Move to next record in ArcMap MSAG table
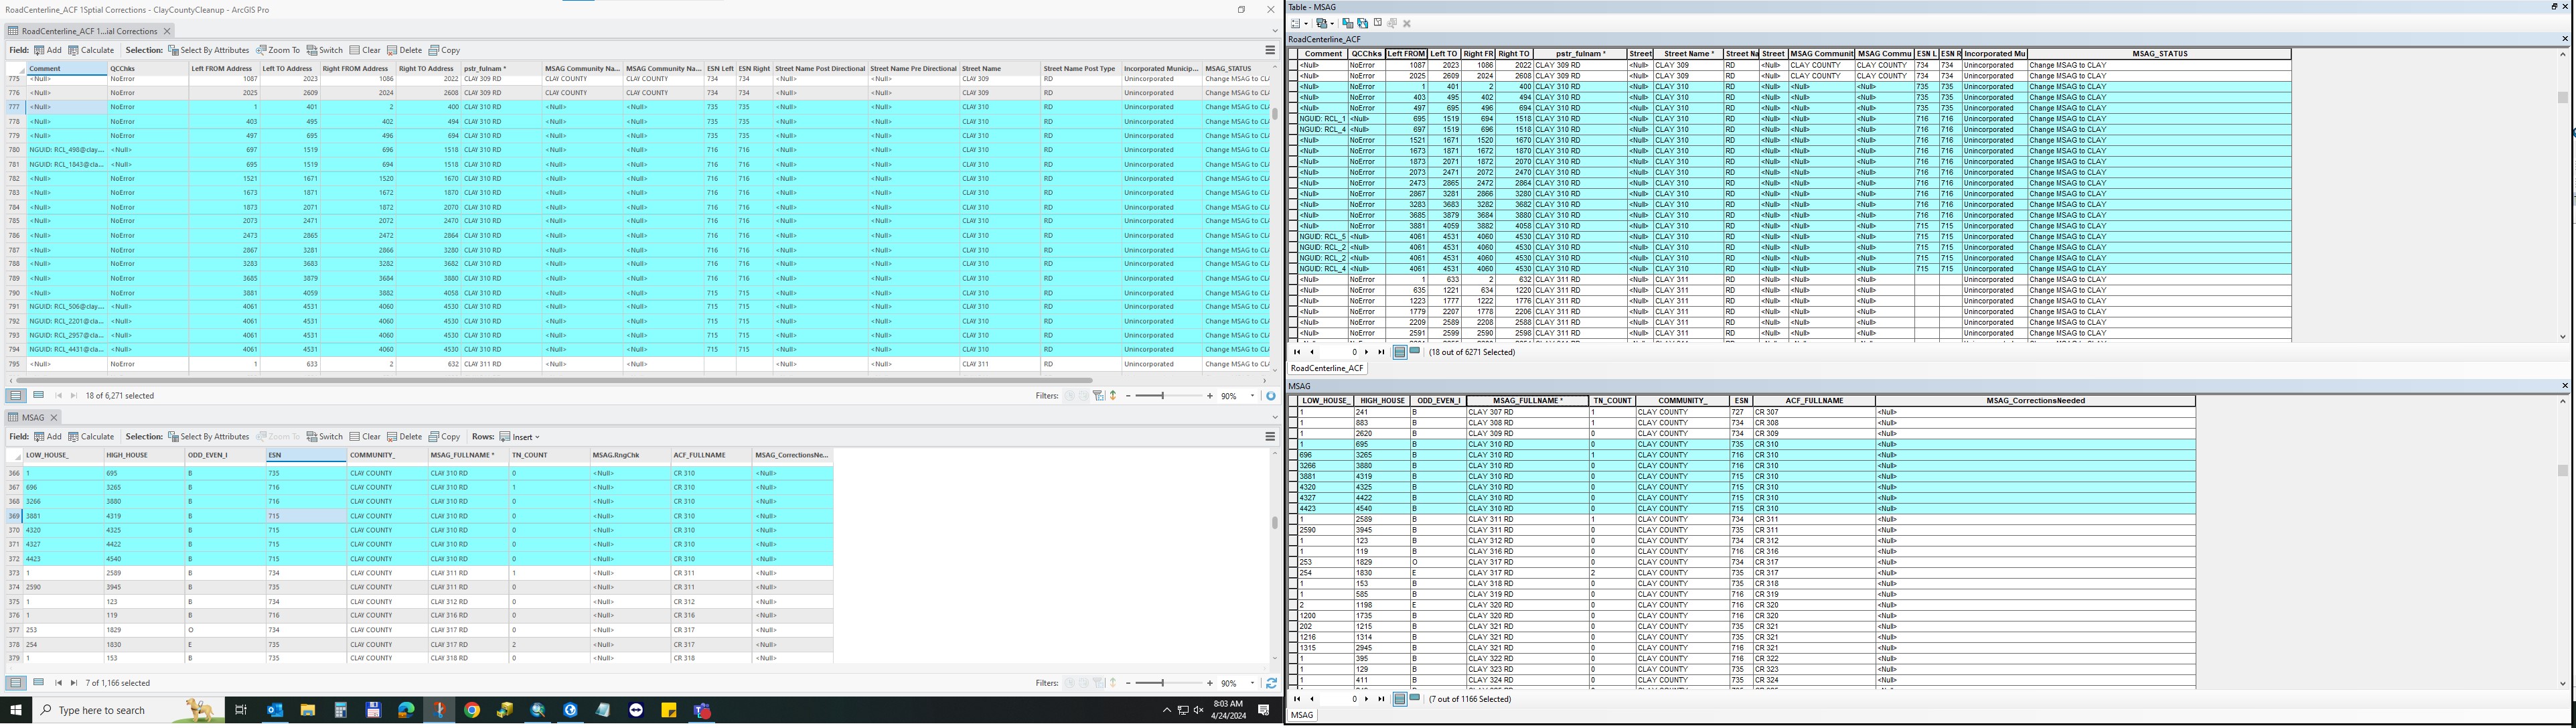Screen dimensions: 2576x728 pos(1366,699)
